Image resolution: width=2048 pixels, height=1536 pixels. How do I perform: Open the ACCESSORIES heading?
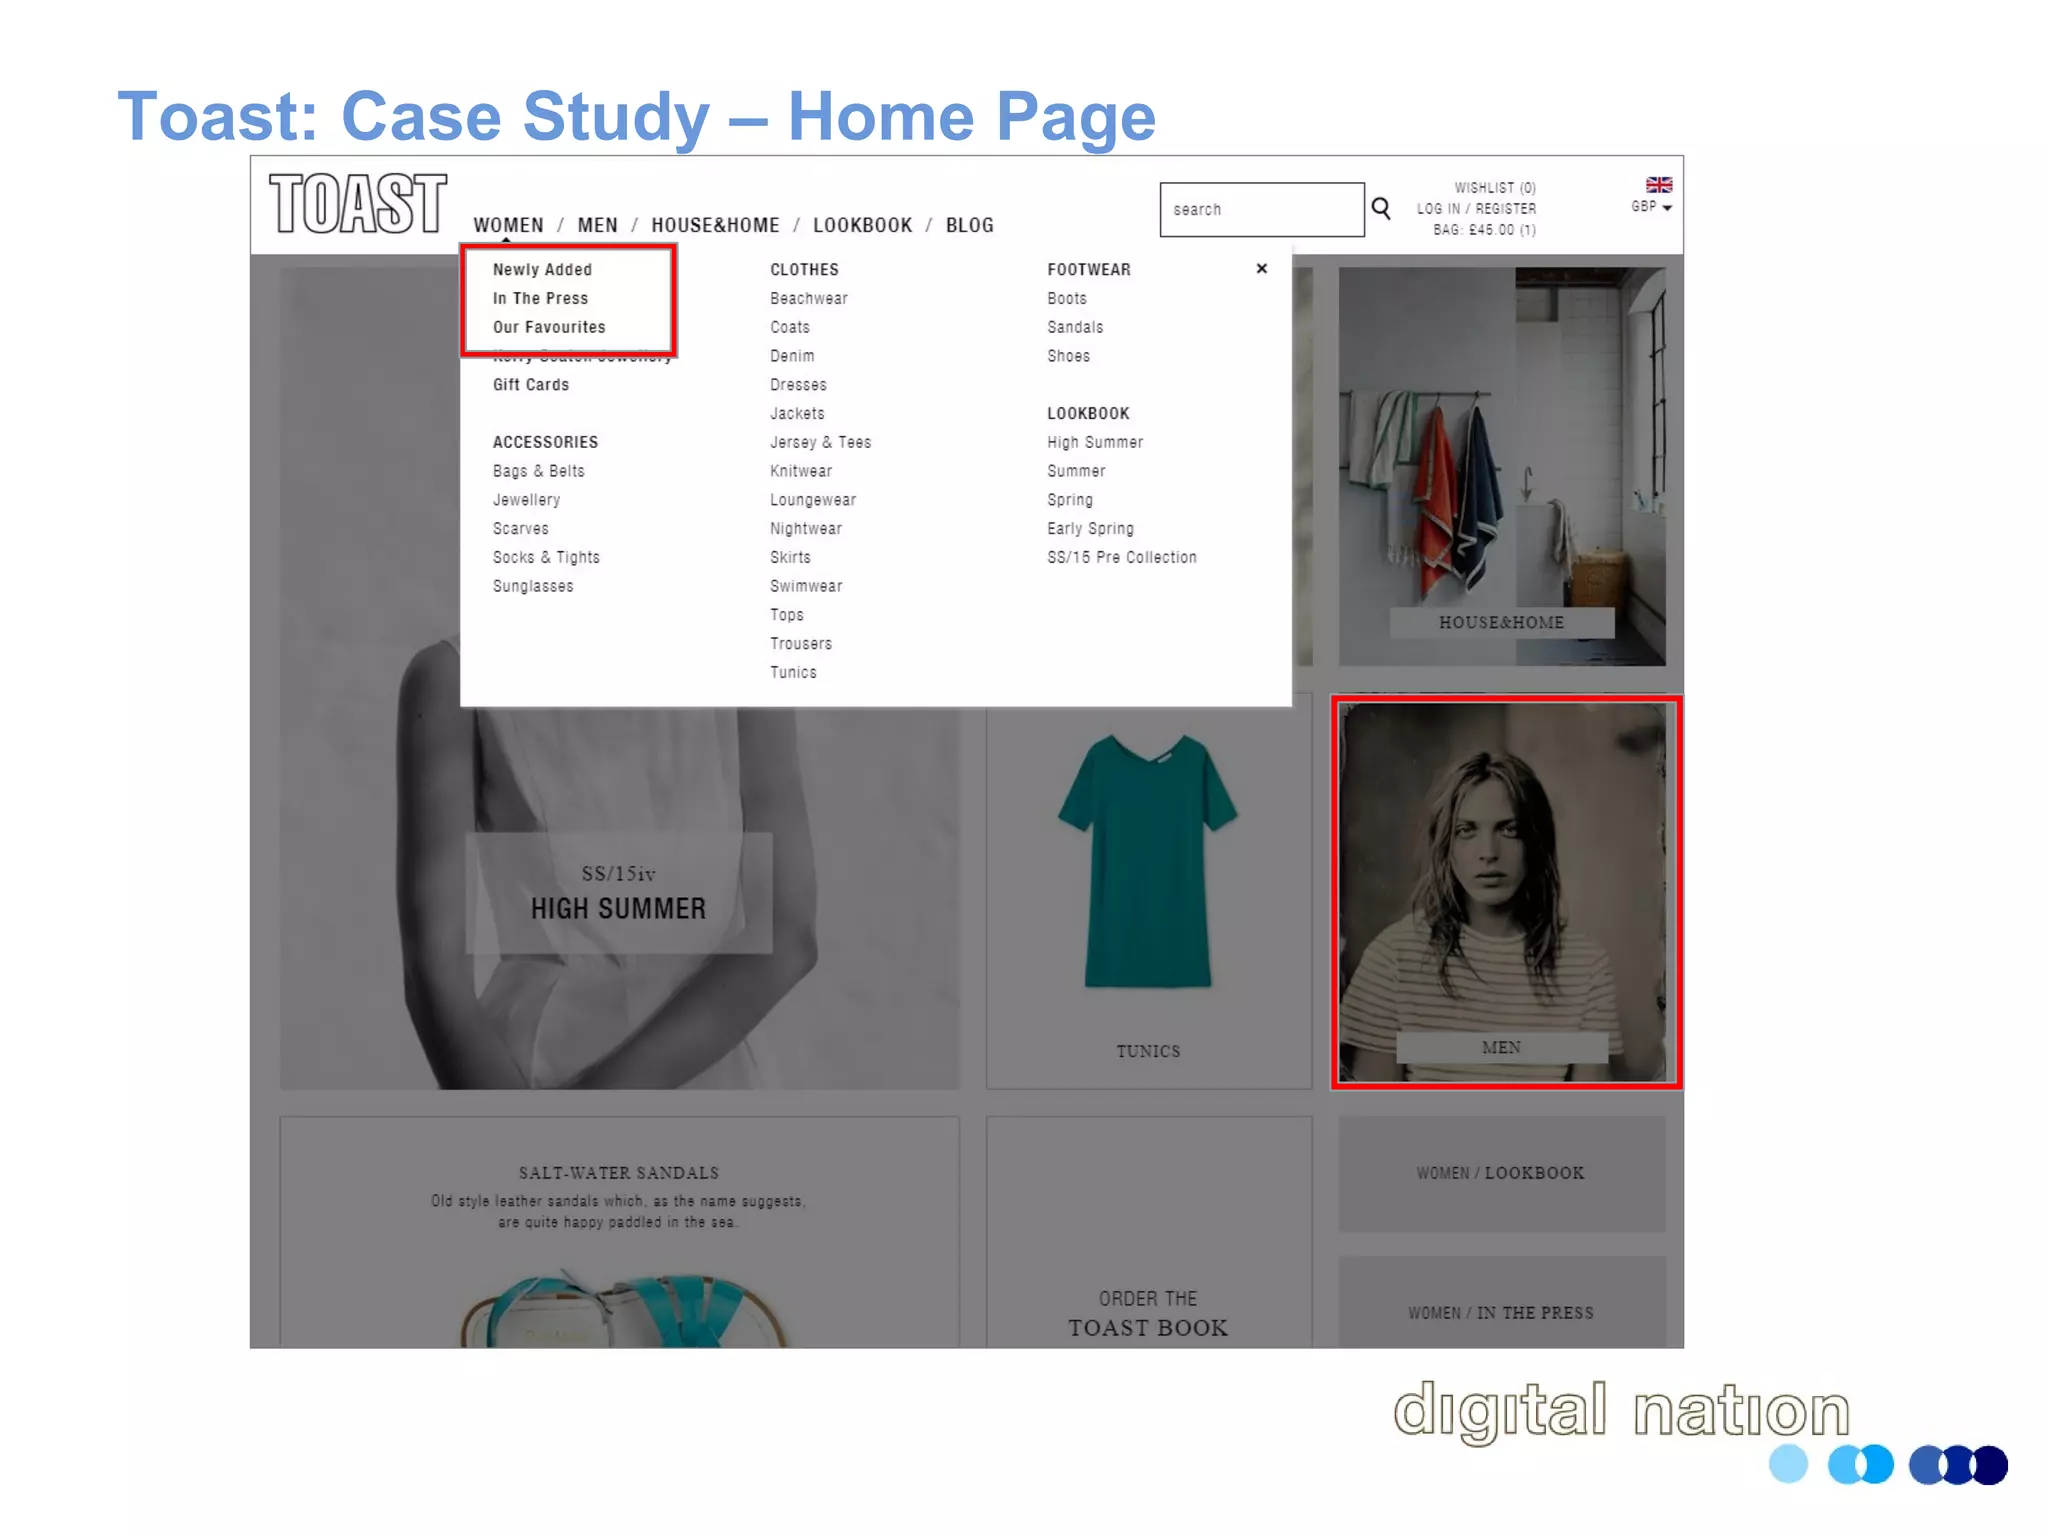coord(545,442)
